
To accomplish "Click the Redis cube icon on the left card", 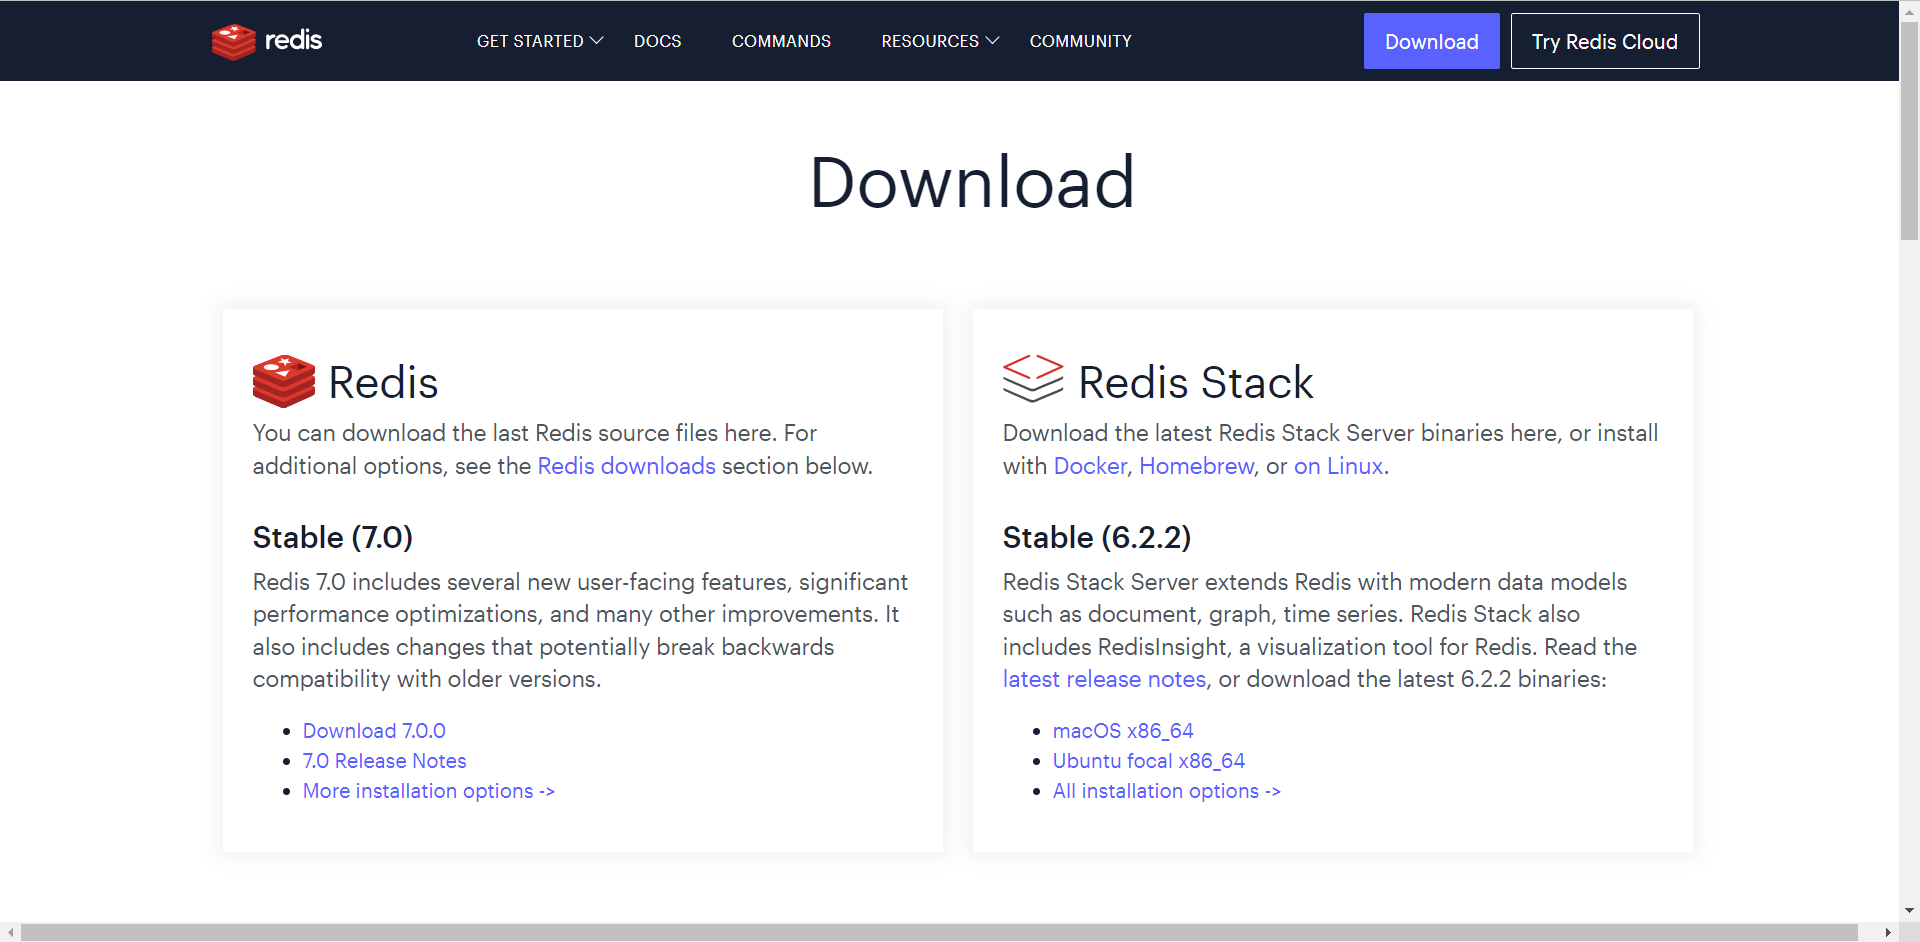I will point(283,382).
